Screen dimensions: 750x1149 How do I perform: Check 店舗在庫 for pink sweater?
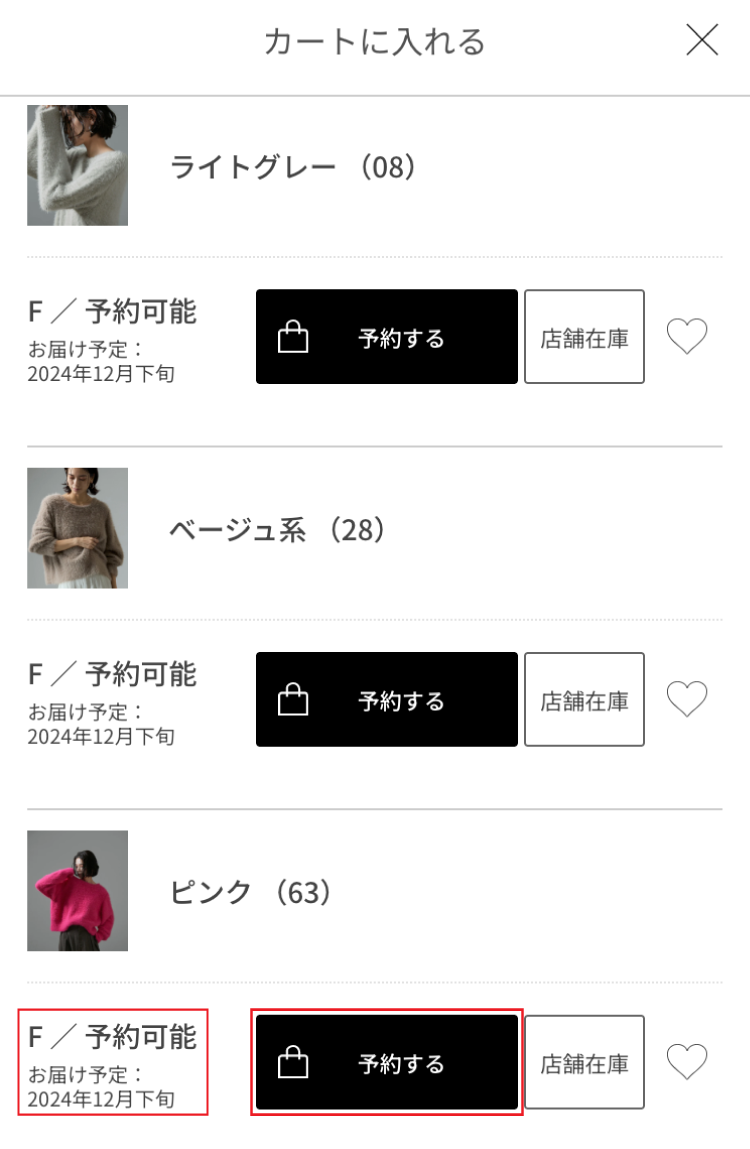coord(584,1063)
